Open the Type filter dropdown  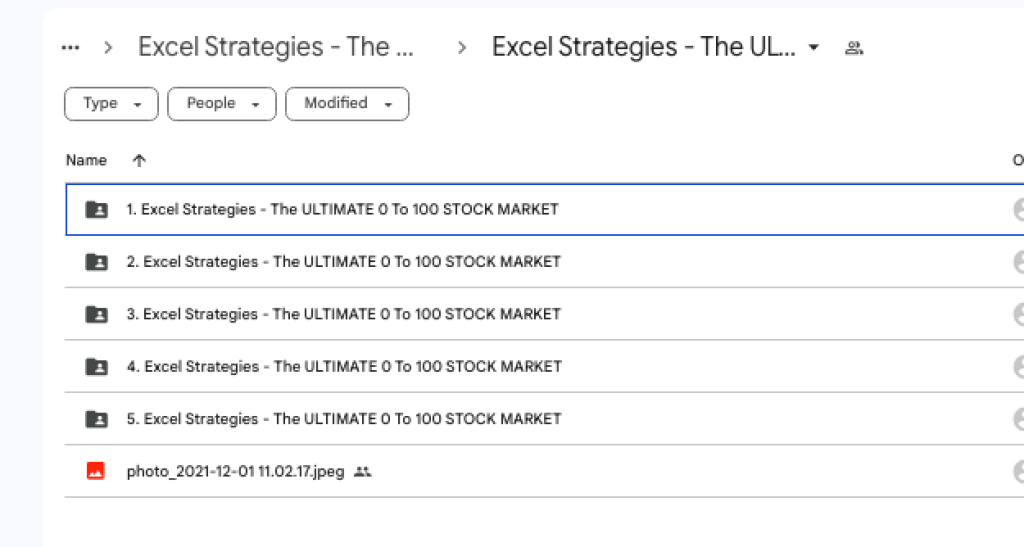click(x=111, y=104)
